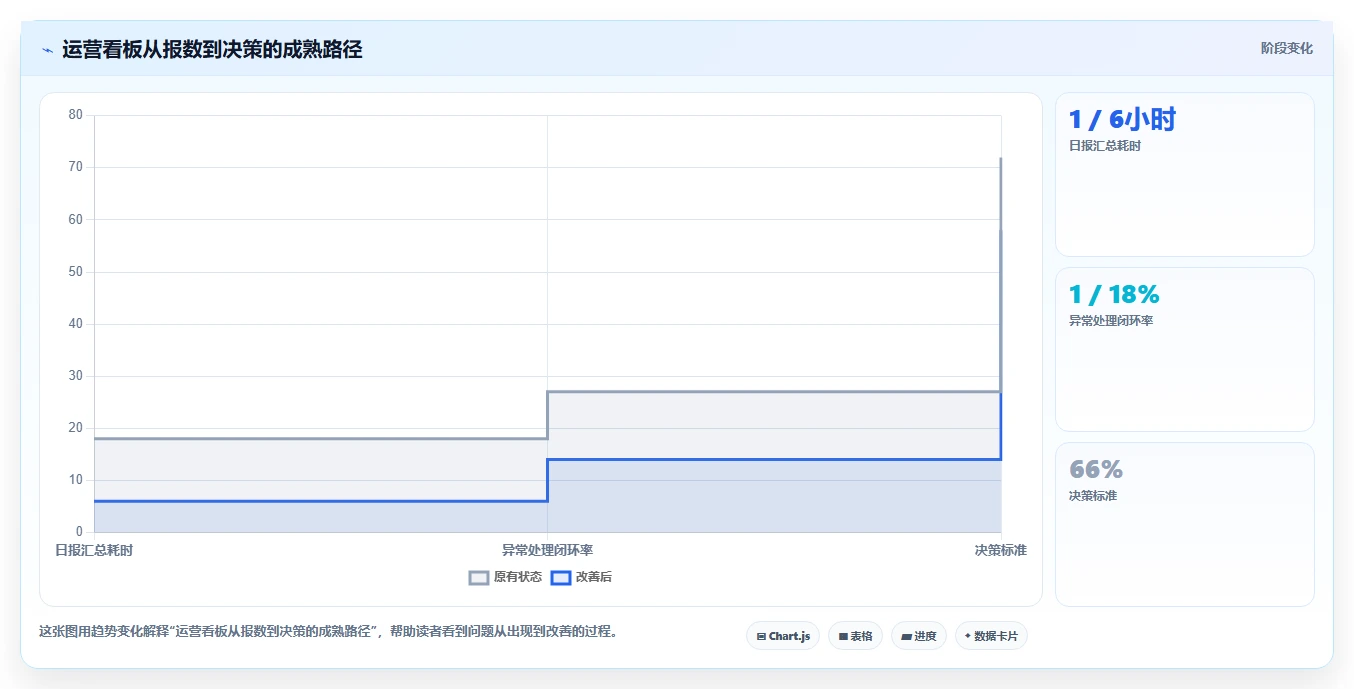Image resolution: width=1354 pixels, height=689 pixels.
Task: Click the y-axis value 40
Action: (75, 324)
